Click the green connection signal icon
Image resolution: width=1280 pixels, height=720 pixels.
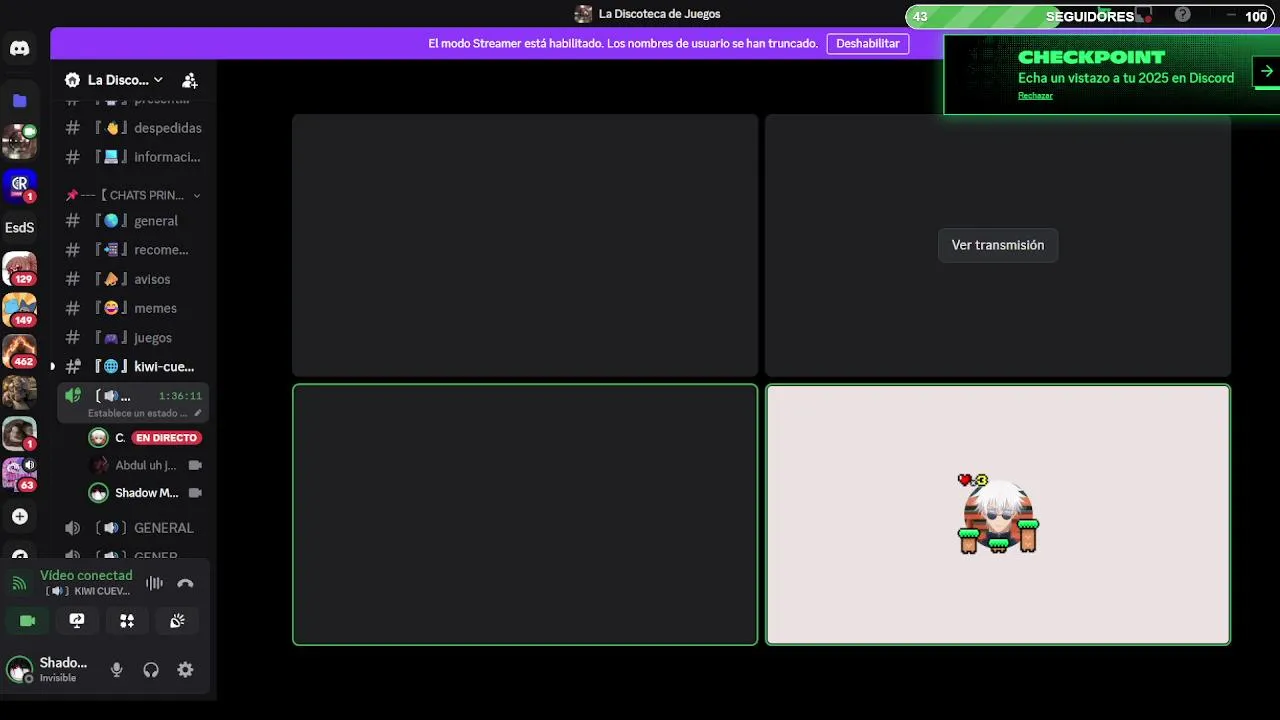pyautogui.click(x=19, y=583)
